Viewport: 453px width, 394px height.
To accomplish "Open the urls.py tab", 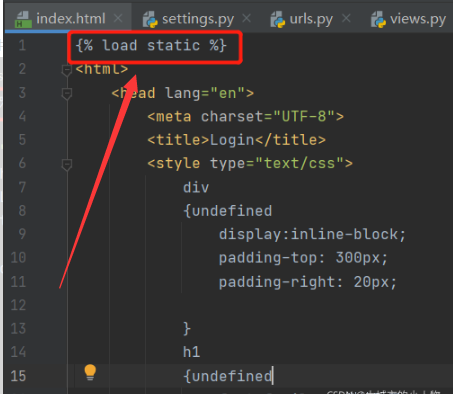I will [x=311, y=19].
